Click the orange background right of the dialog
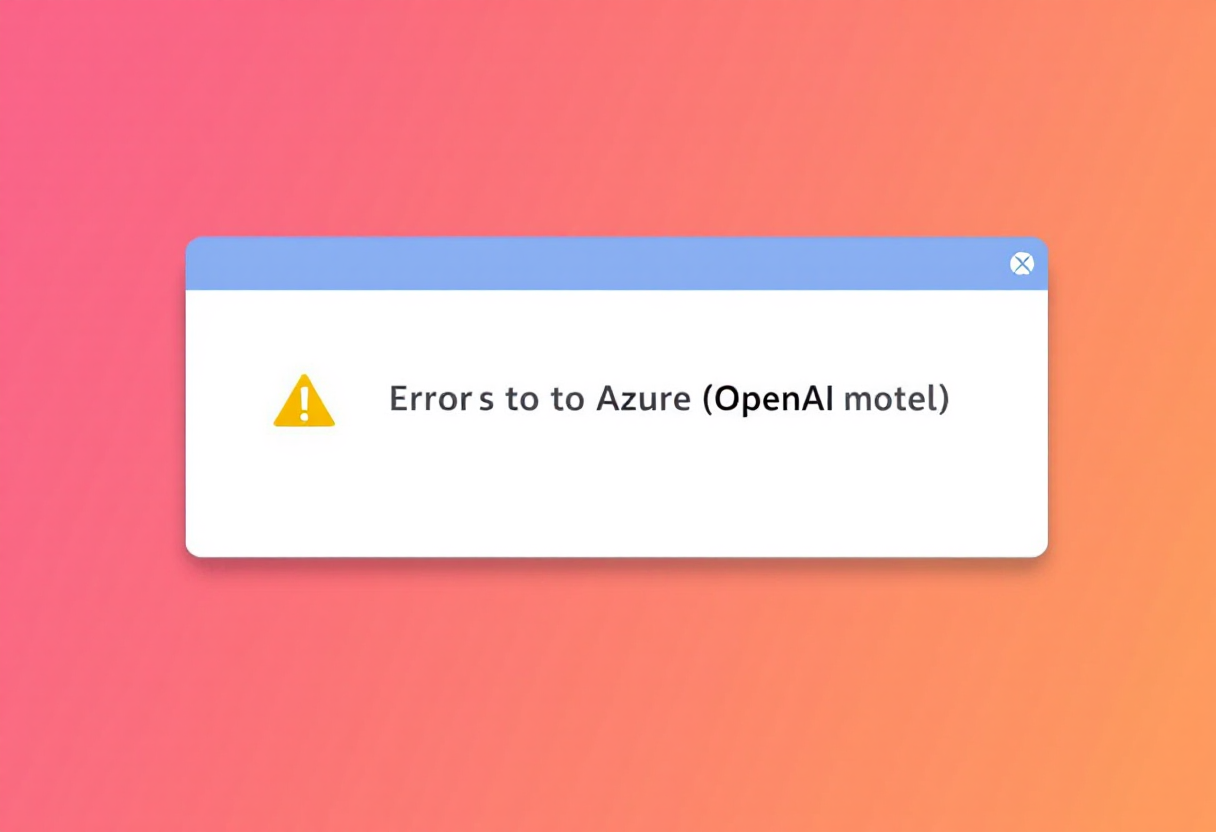 point(1130,400)
